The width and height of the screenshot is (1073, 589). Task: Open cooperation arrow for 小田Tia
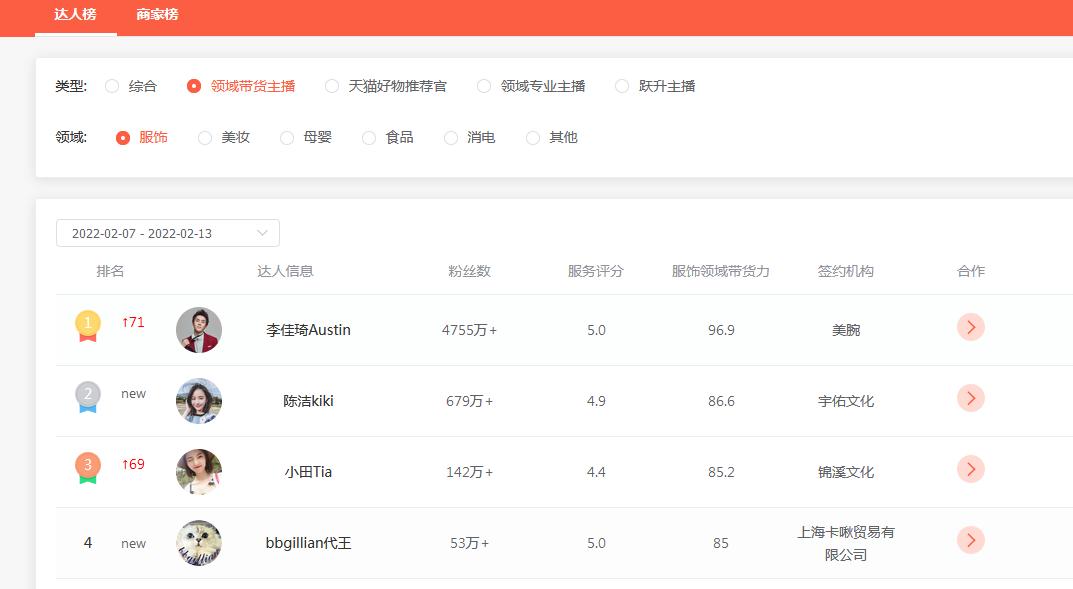tap(970, 469)
